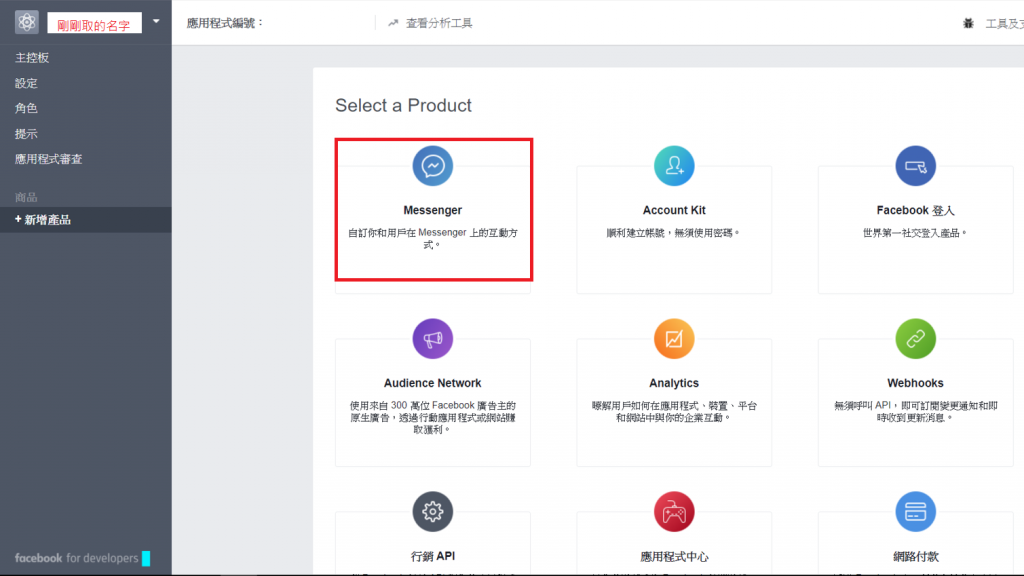Click the app name field 剛剛取的名字
Screen dimensions: 1024x576
[94, 25]
